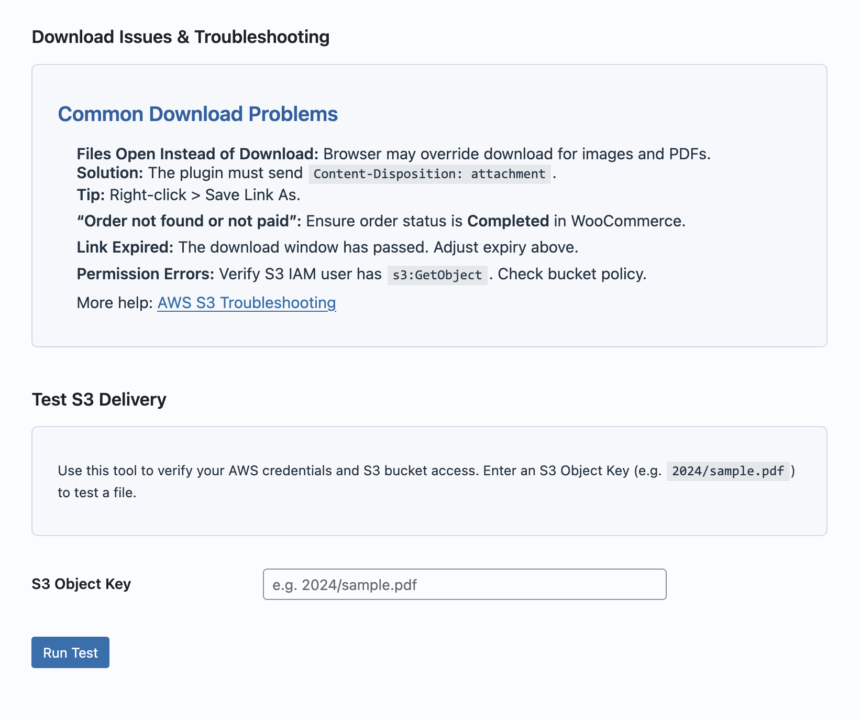Viewport: 860px width, 720px height.
Task: Click the Files Open Instead of Download text
Action: tap(197, 154)
